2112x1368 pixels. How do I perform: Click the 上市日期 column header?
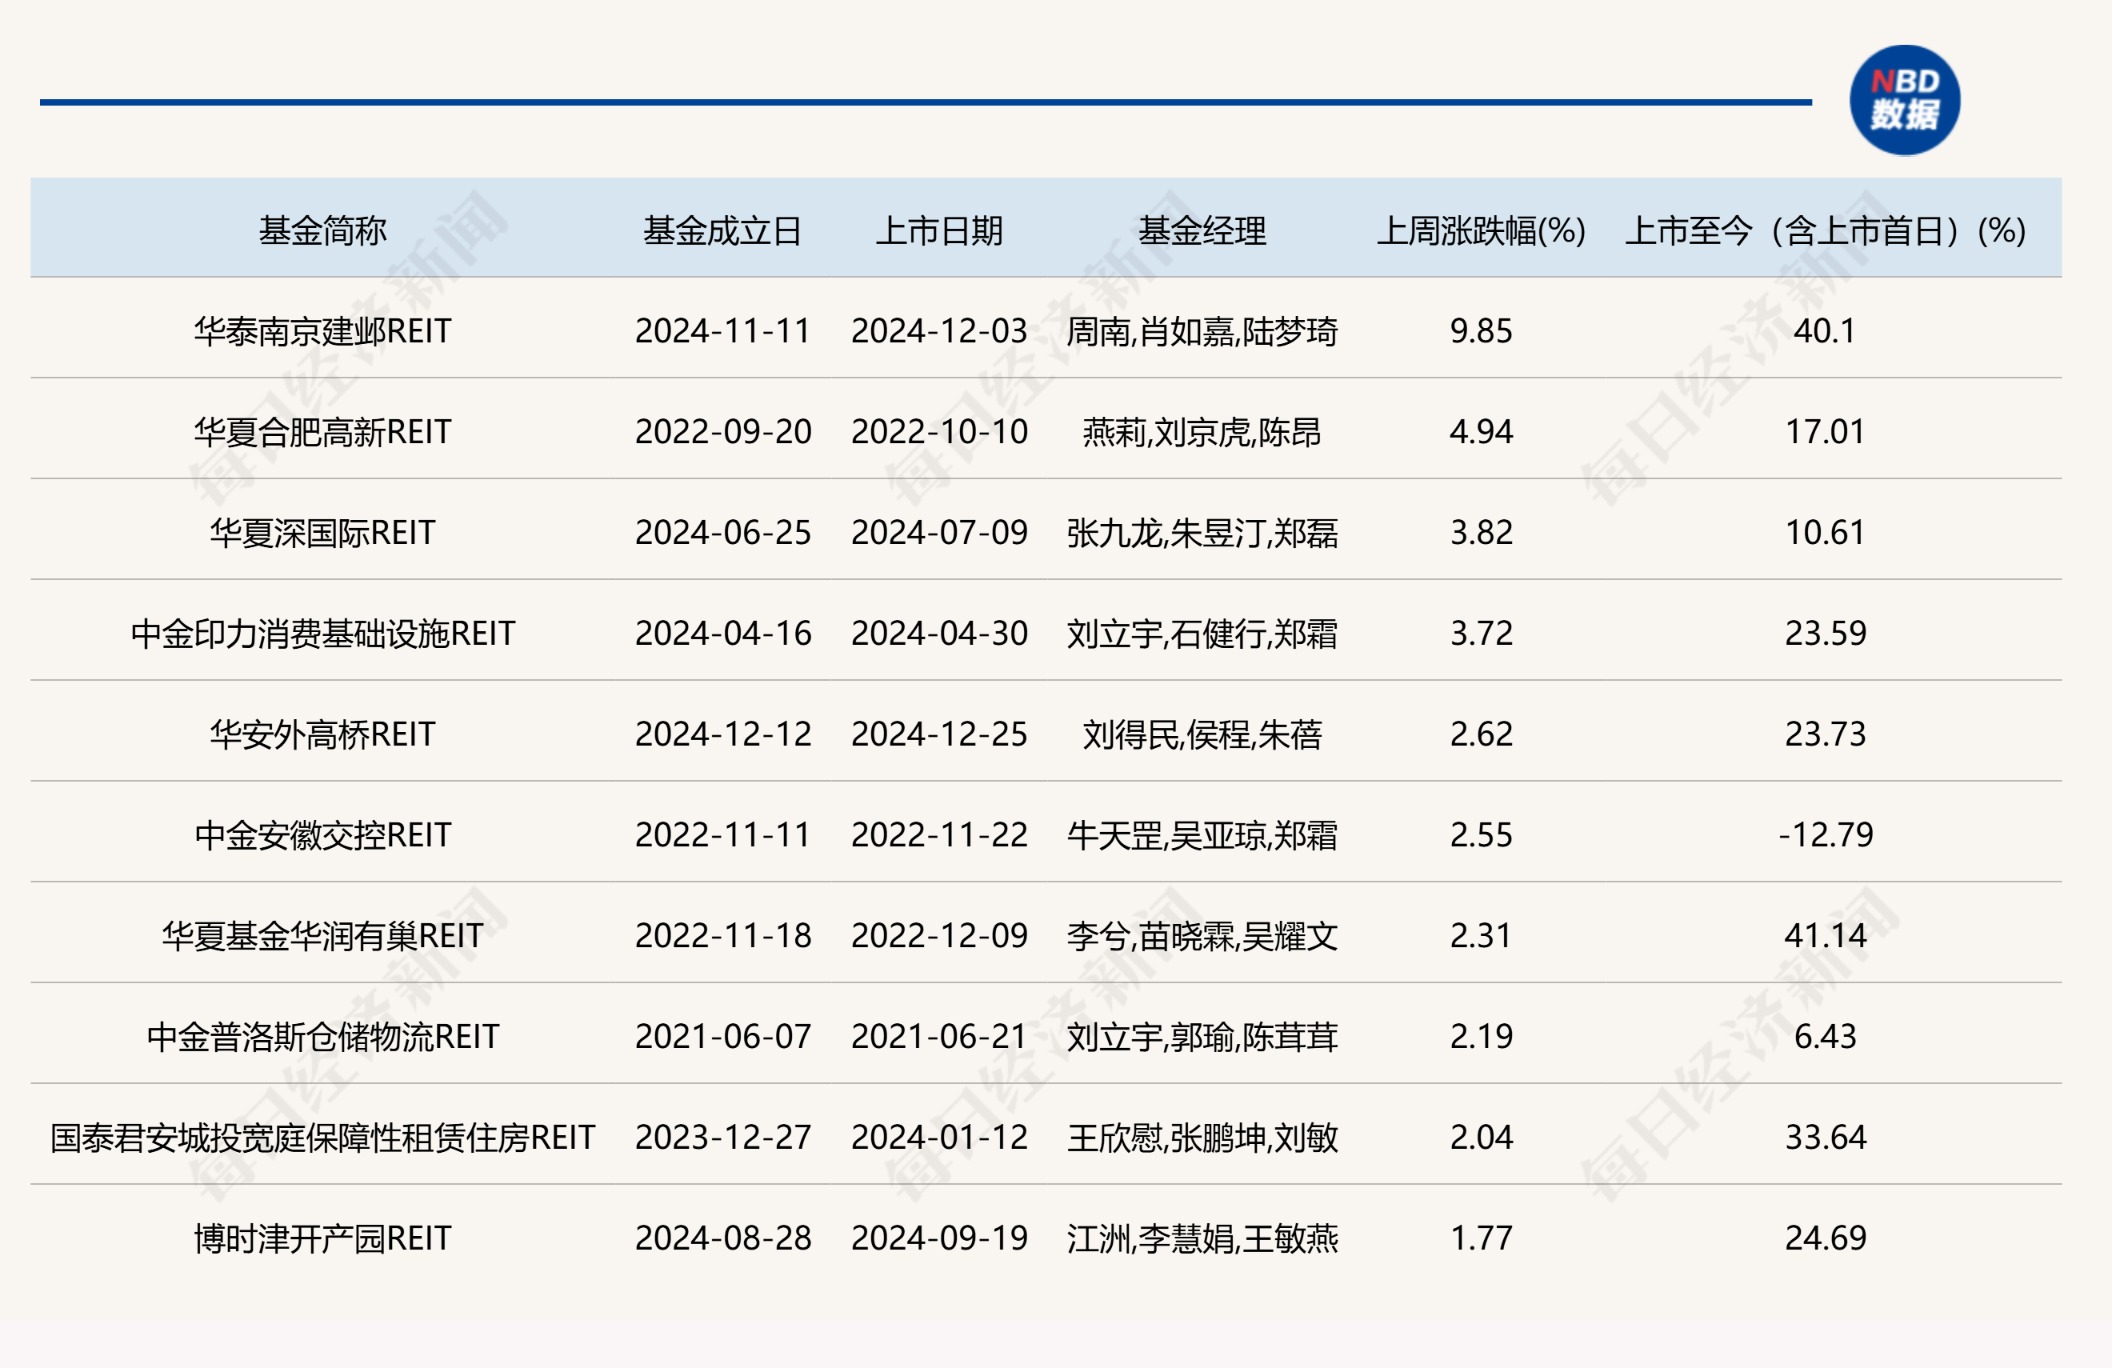[944, 229]
